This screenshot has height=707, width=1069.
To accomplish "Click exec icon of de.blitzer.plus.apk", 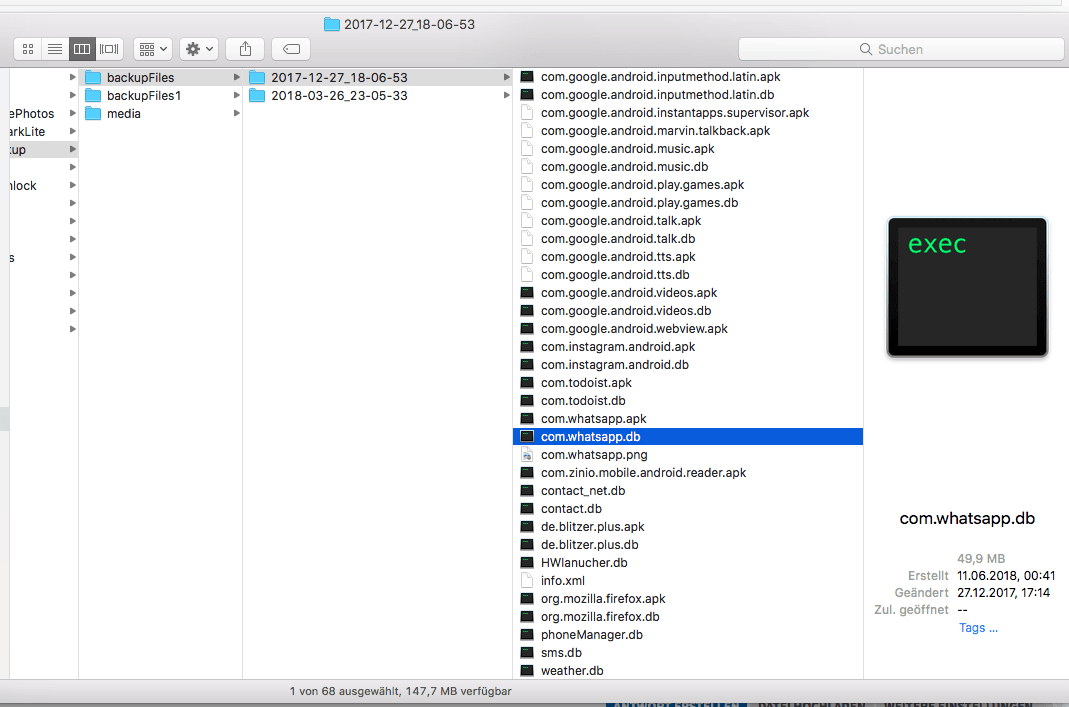I will [x=527, y=527].
